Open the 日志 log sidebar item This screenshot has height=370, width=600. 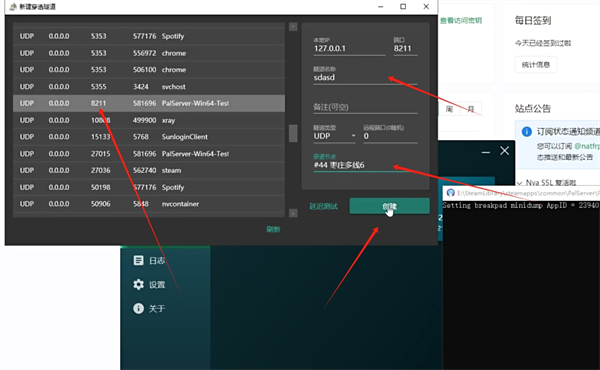(x=149, y=261)
